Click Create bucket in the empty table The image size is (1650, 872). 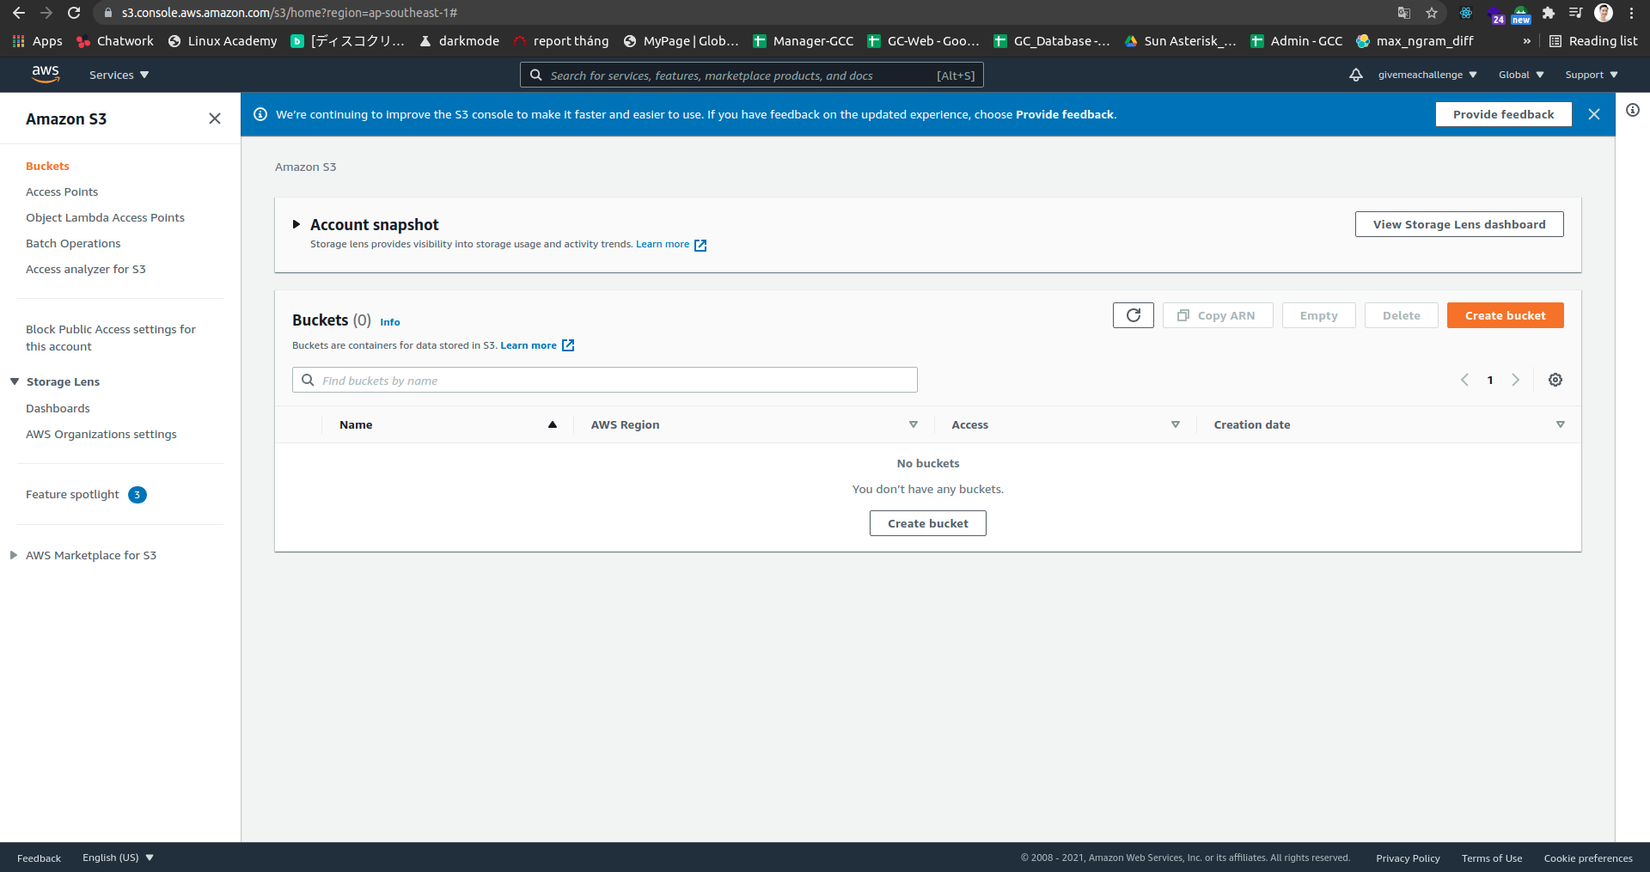(928, 523)
